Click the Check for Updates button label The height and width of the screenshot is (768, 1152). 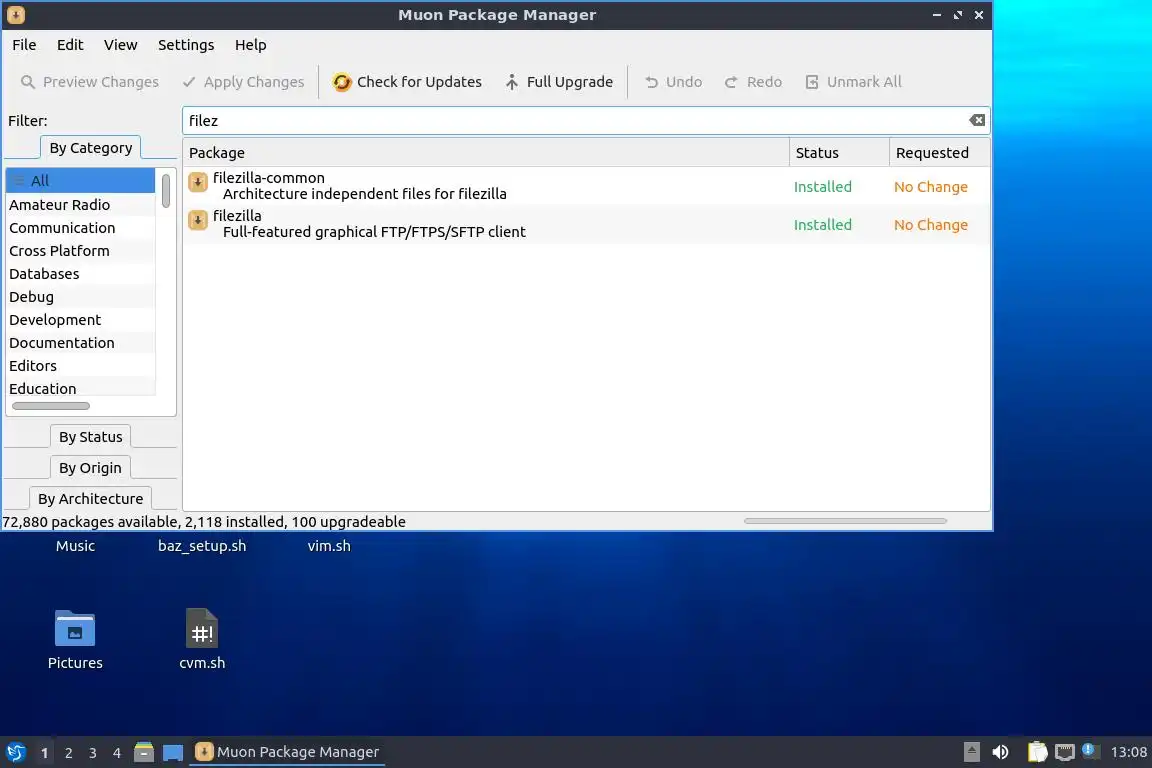click(x=419, y=82)
